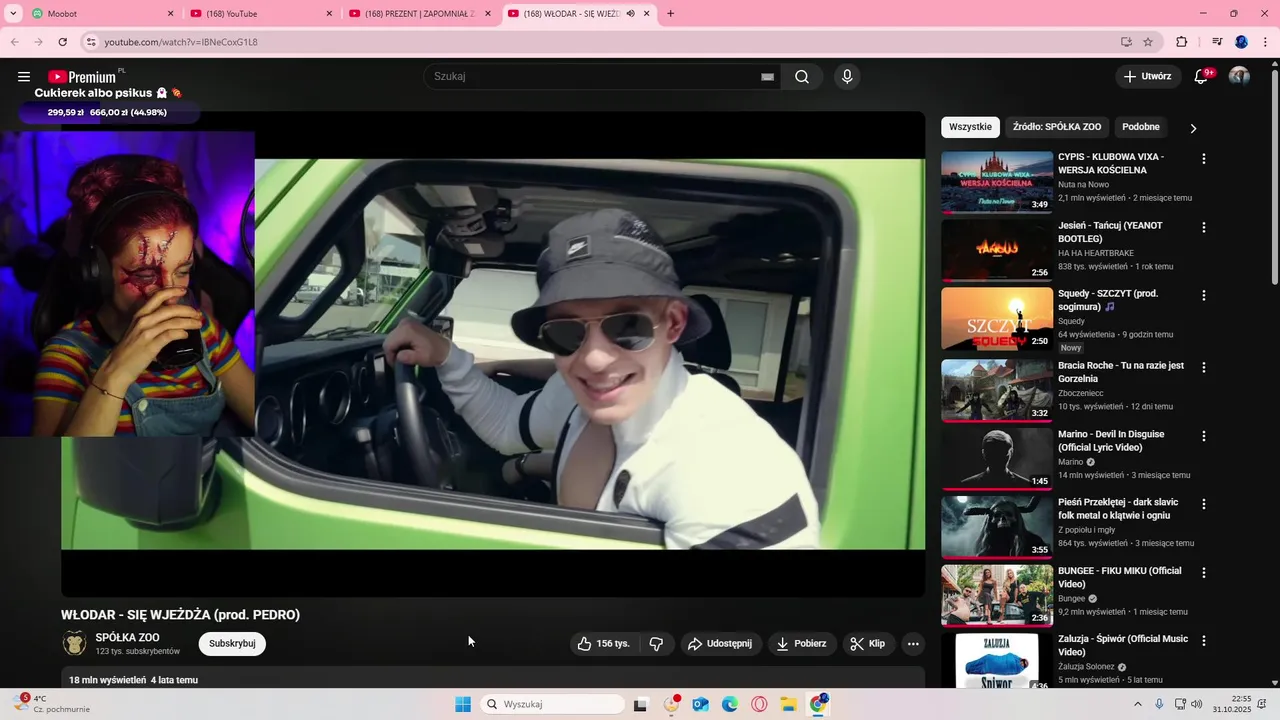The image size is (1280, 720).
Task: Mute audio on the WŁODAR tab speaker icon
Action: coord(631,14)
